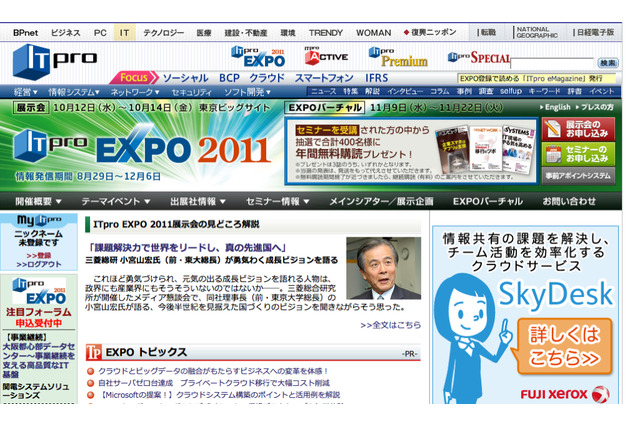Select the IT top menu tab
Viewport: 640px width, 426px height.
[124, 33]
